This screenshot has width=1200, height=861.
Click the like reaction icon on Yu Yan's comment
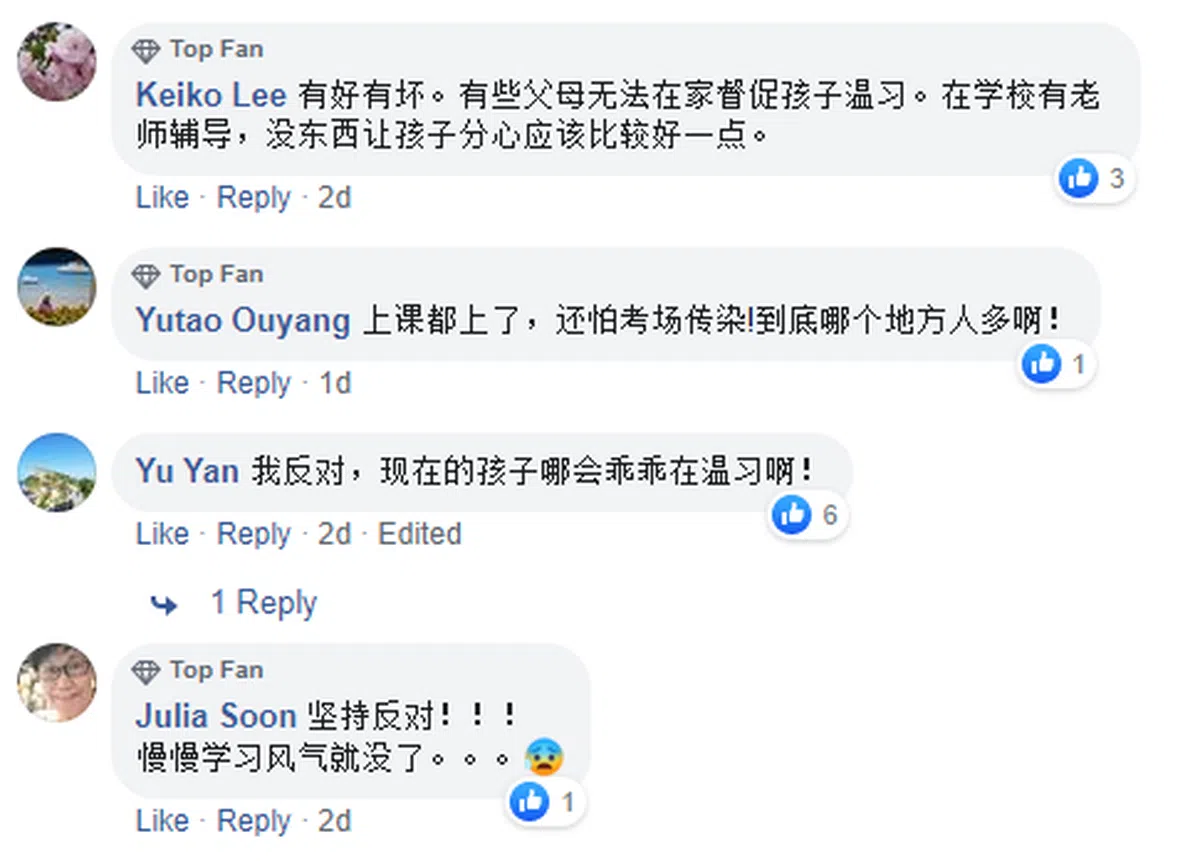tap(792, 515)
